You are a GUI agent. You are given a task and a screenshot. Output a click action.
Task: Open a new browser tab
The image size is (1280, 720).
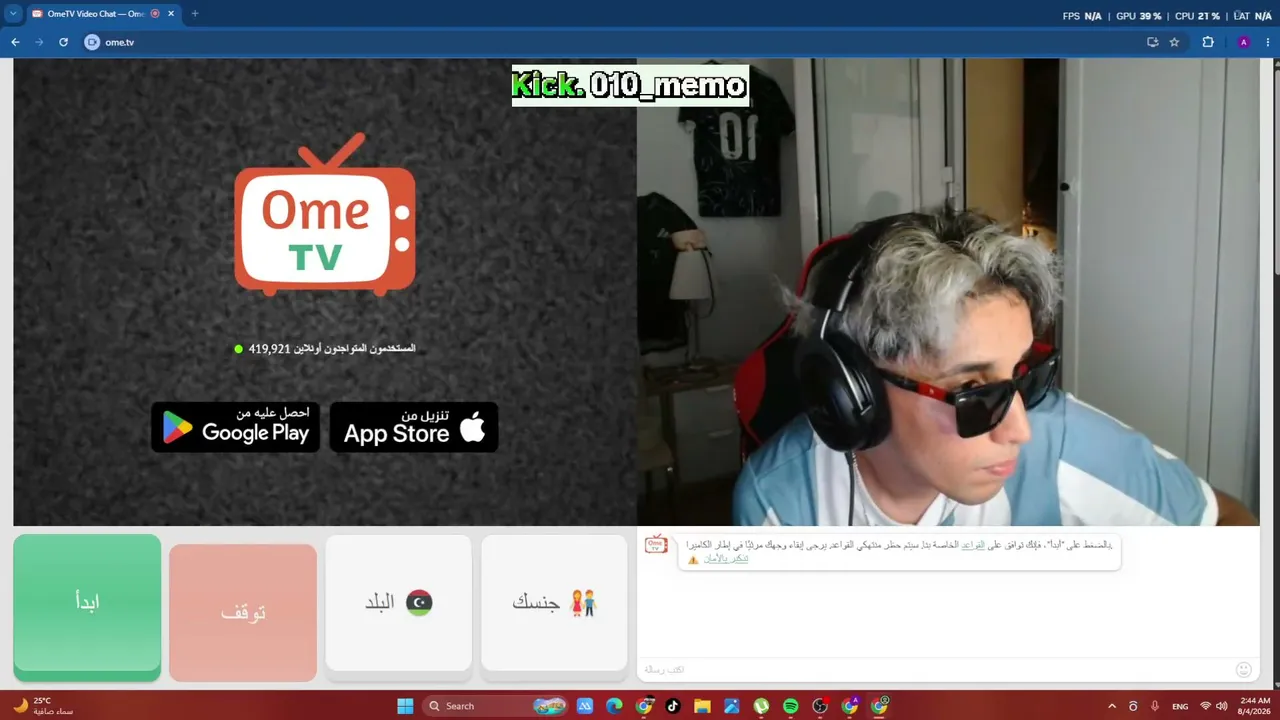pyautogui.click(x=194, y=14)
